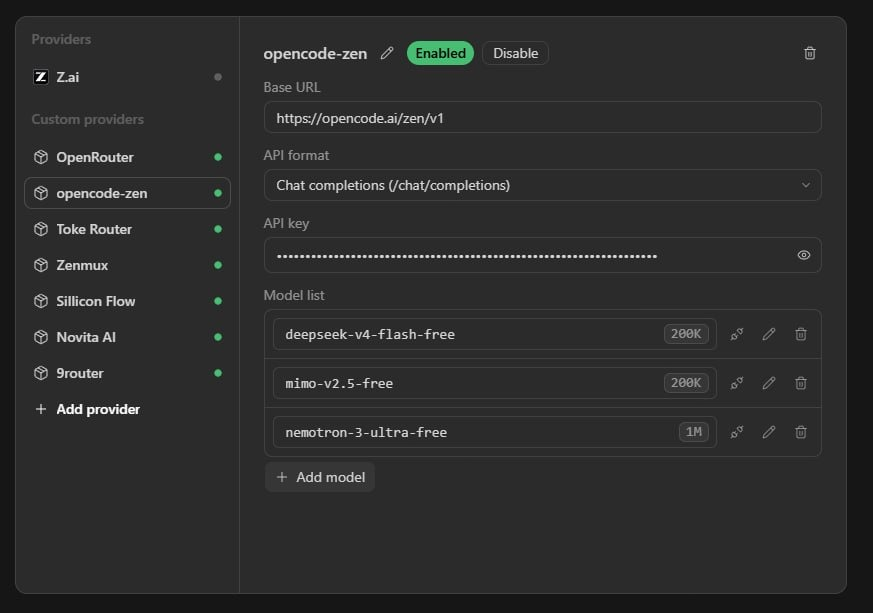
Task: Test connection for deepseek-v4-flash-free model
Action: [x=737, y=334]
